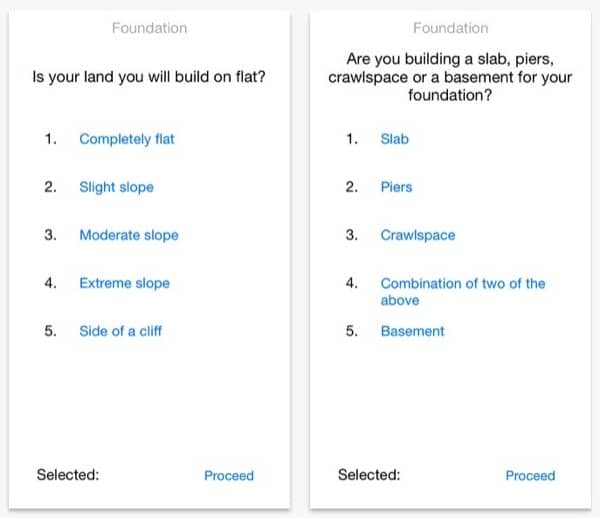Choose 'Piers' foundation option

point(396,187)
